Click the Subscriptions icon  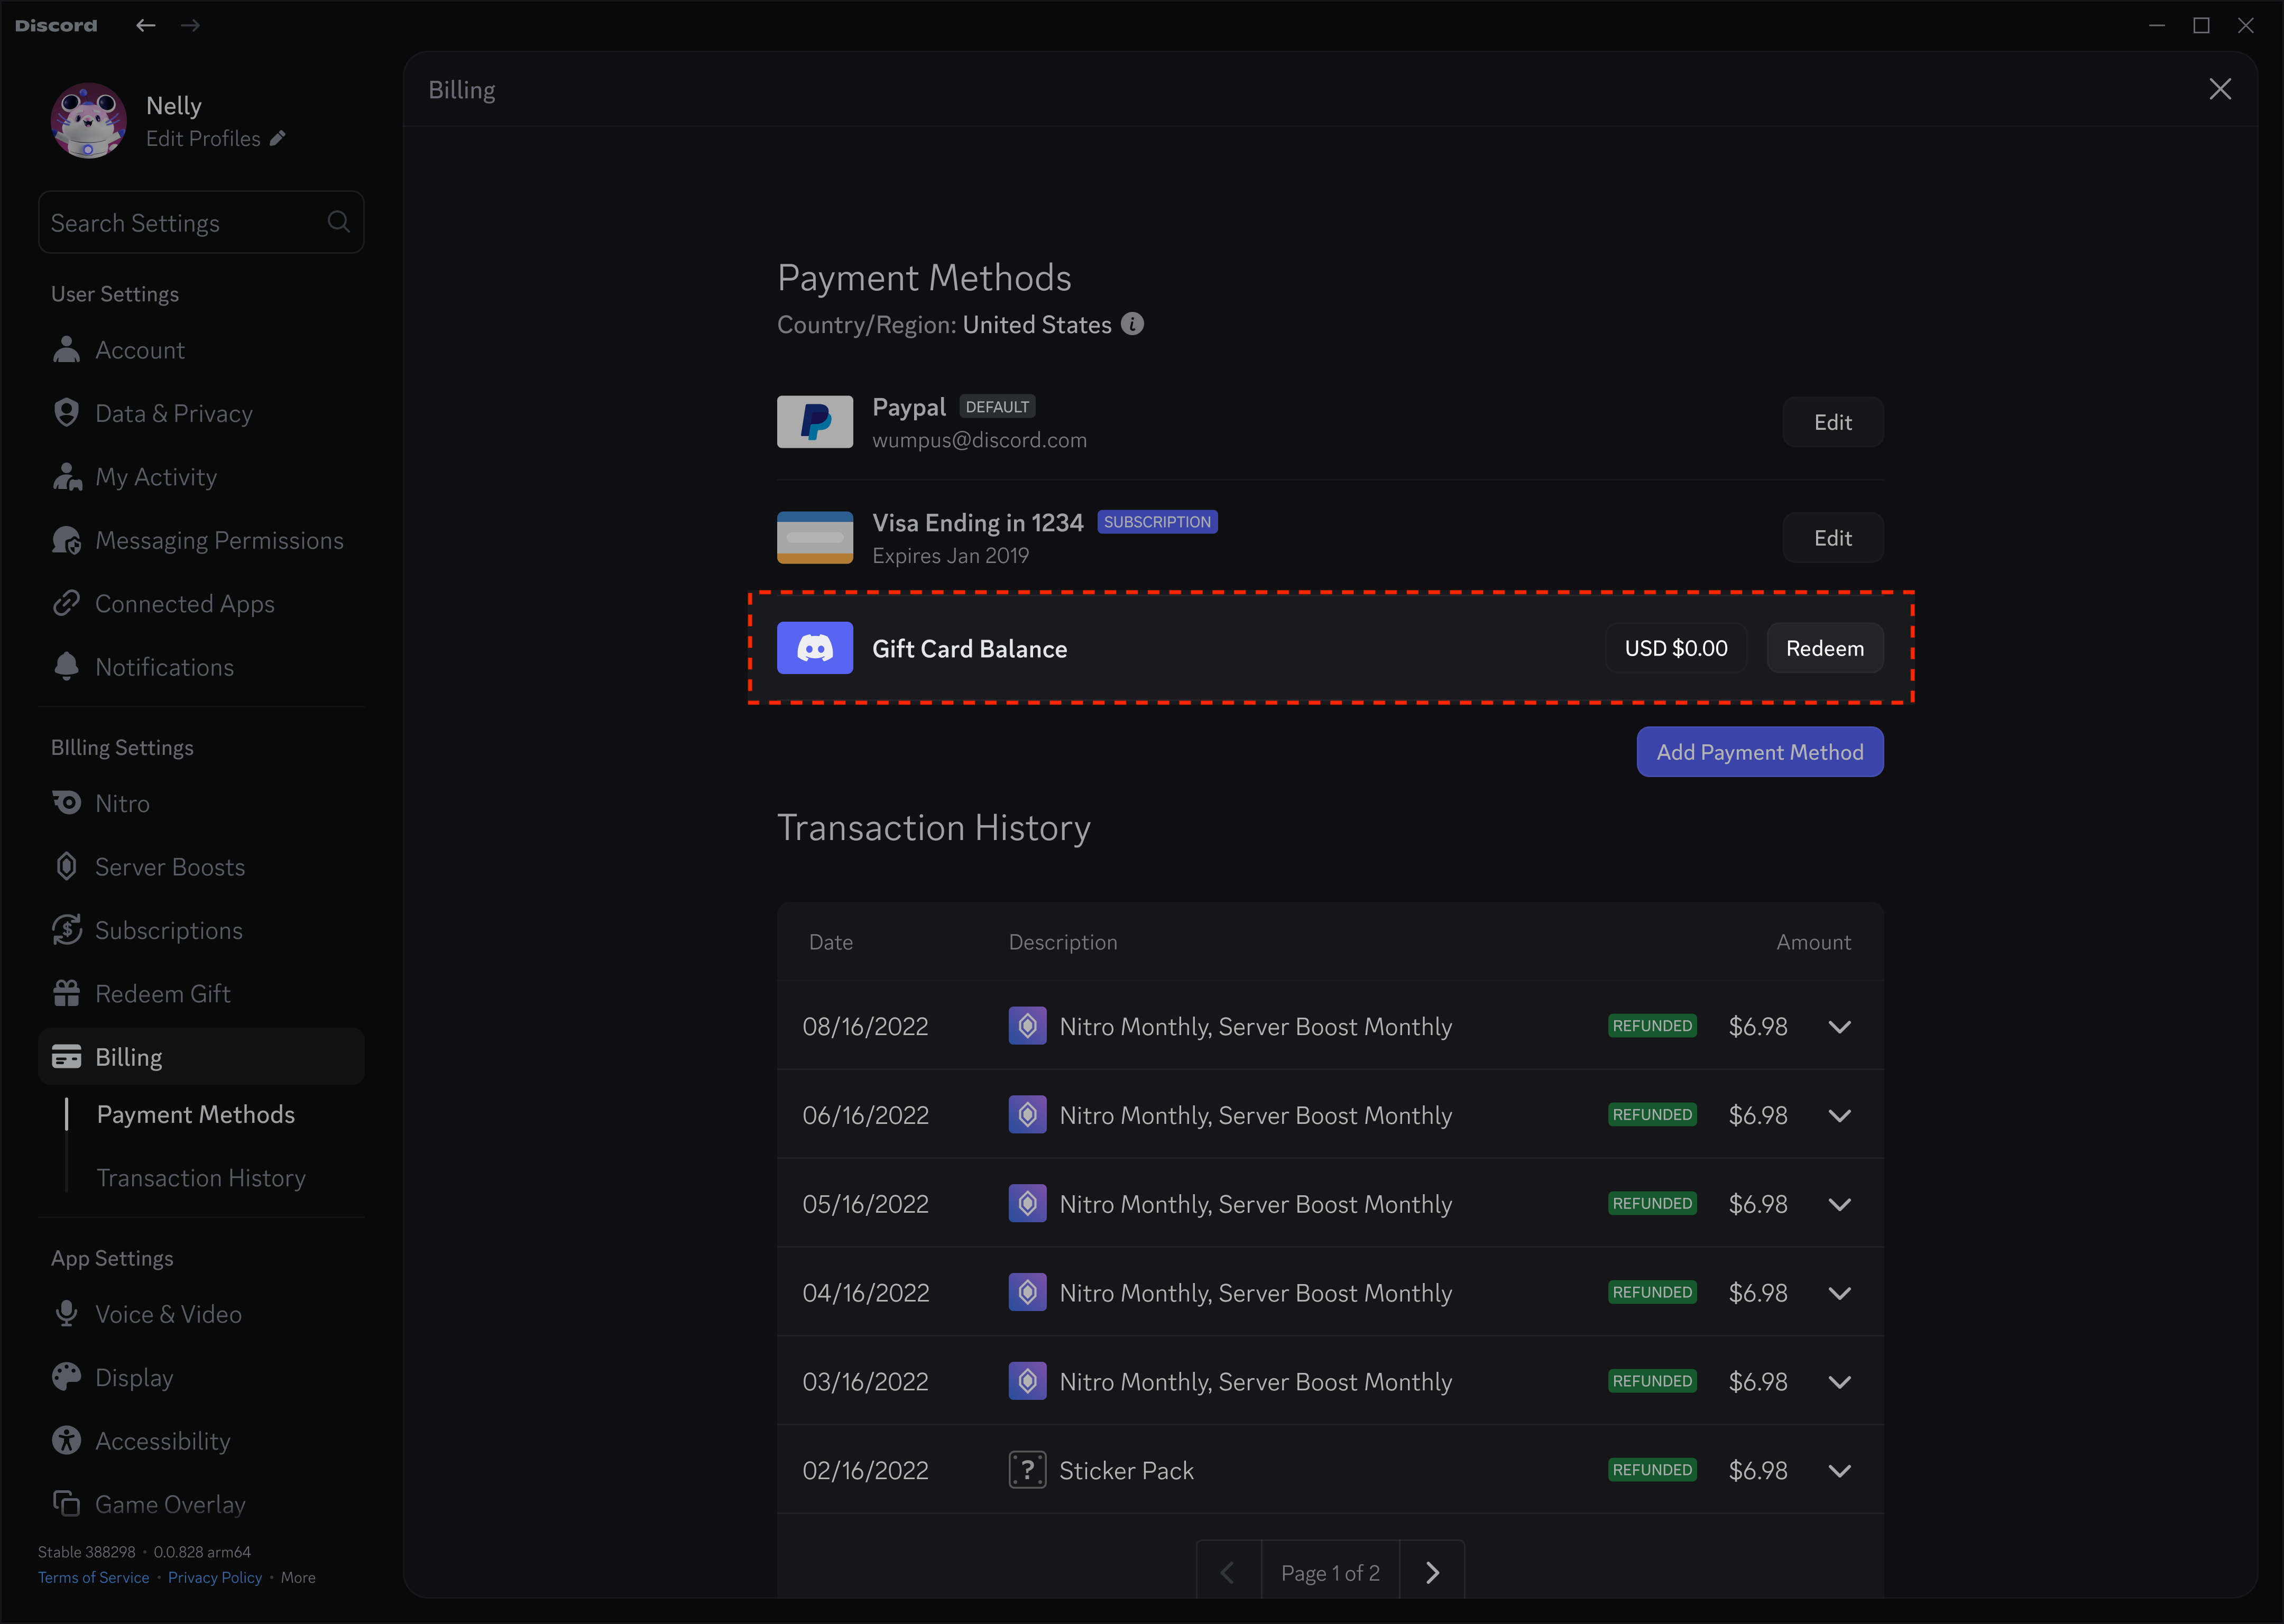66,929
